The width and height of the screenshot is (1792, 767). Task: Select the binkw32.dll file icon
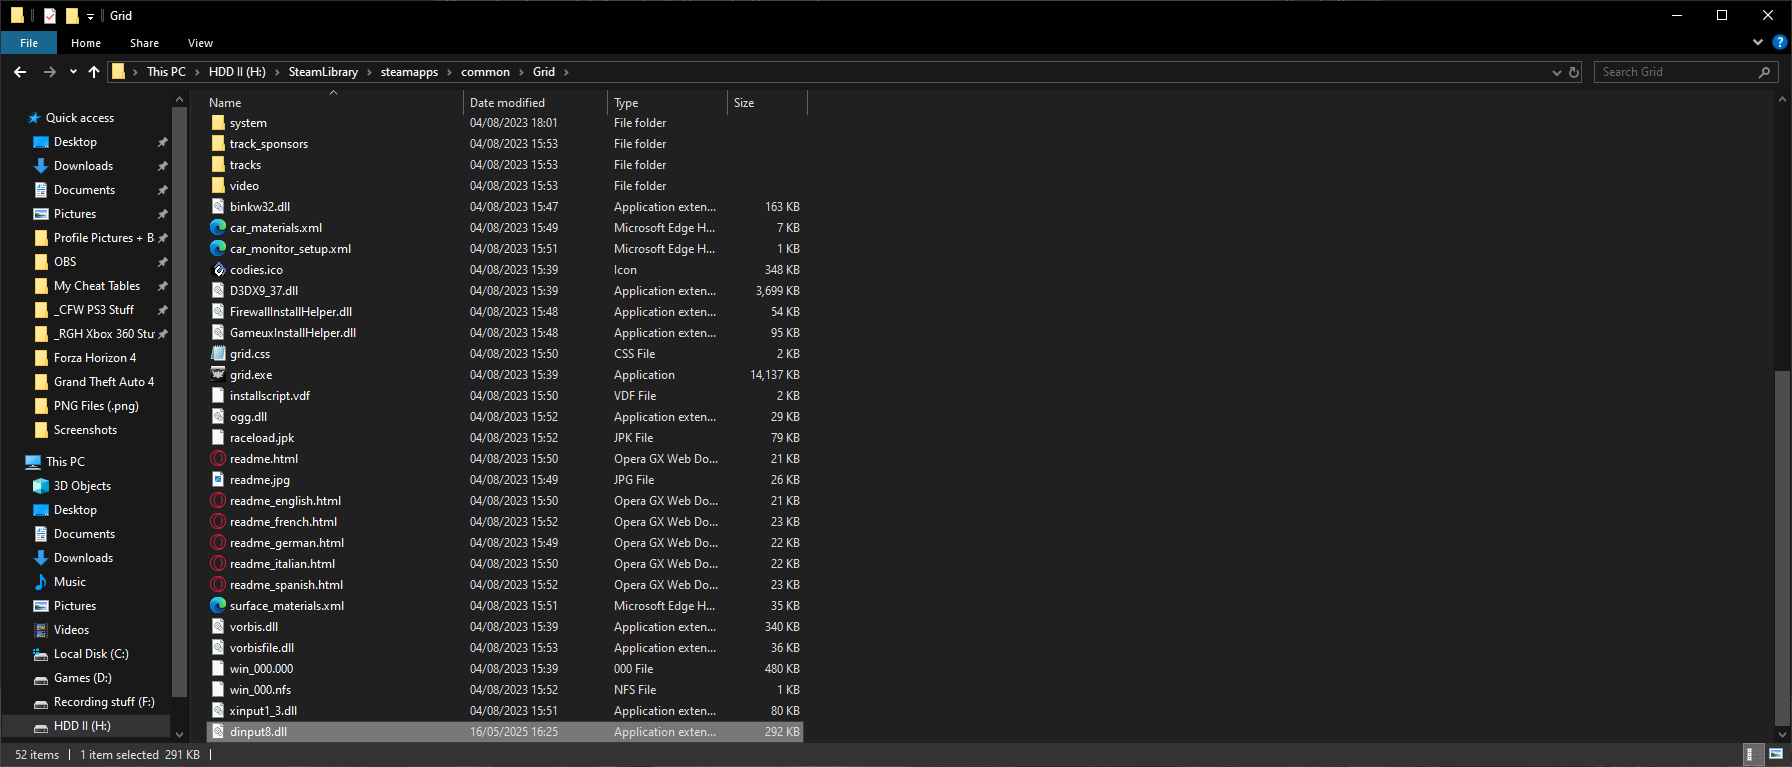point(218,207)
